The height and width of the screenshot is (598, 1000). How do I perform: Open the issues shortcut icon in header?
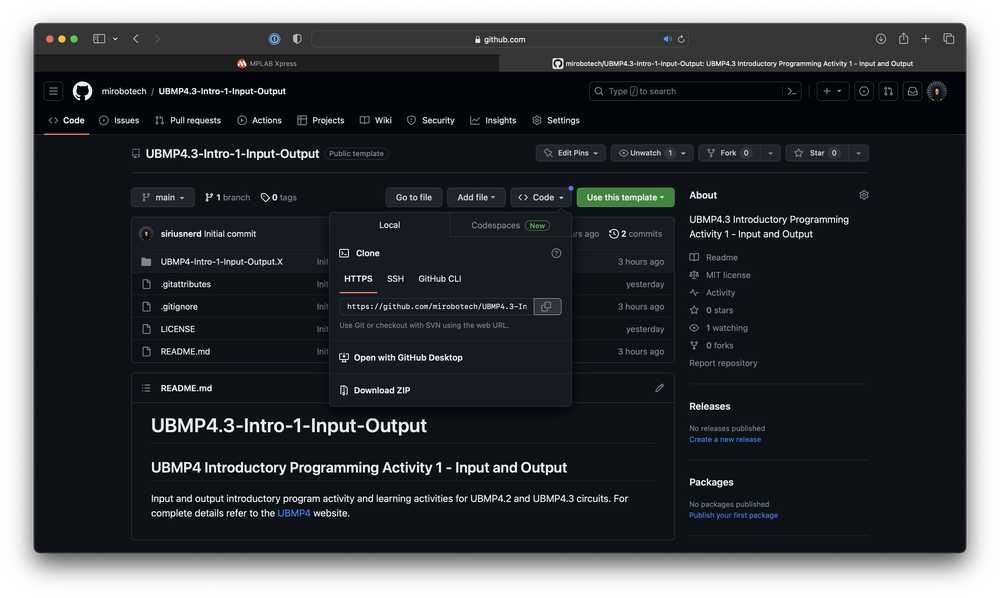point(864,91)
